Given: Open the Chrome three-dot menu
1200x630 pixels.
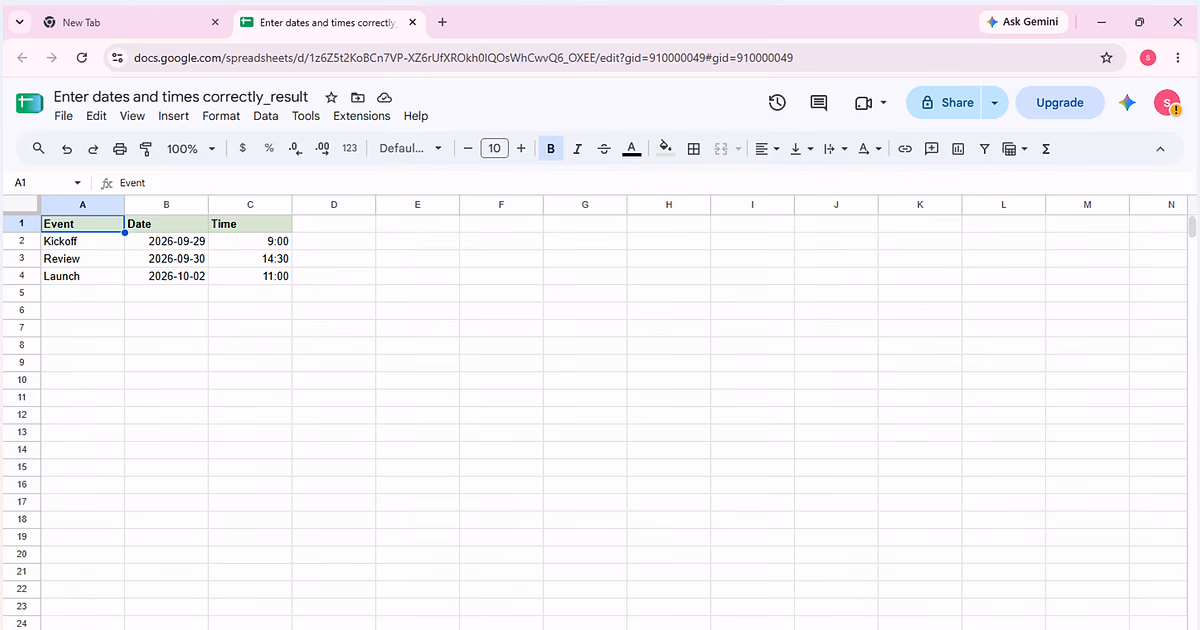Looking at the screenshot, I should [1178, 58].
